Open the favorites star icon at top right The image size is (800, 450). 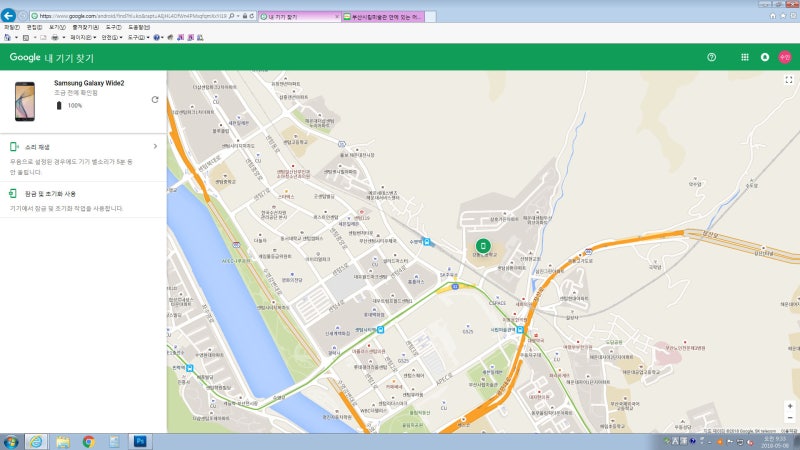(783, 16)
